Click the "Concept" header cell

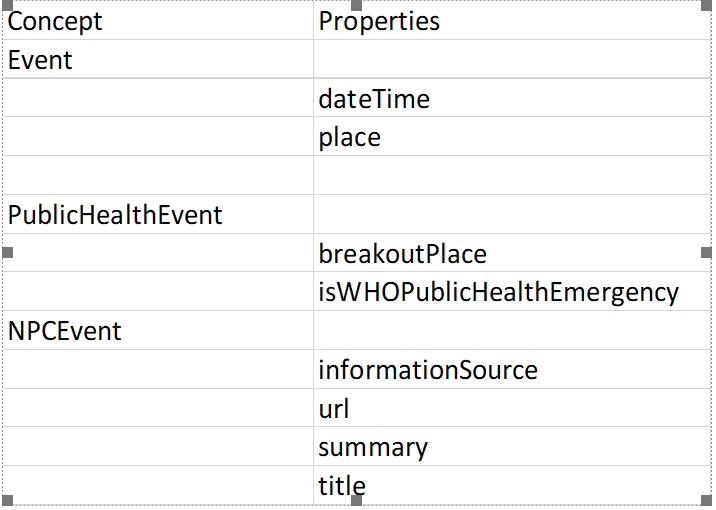click(x=56, y=21)
